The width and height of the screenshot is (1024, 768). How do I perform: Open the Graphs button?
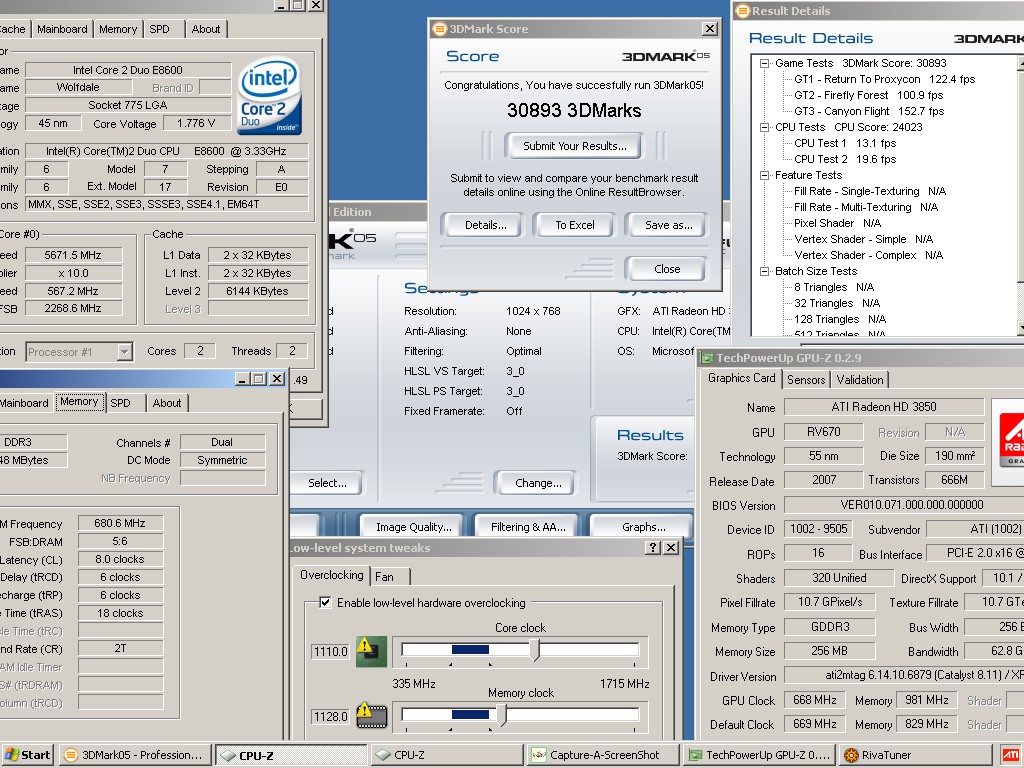(643, 527)
